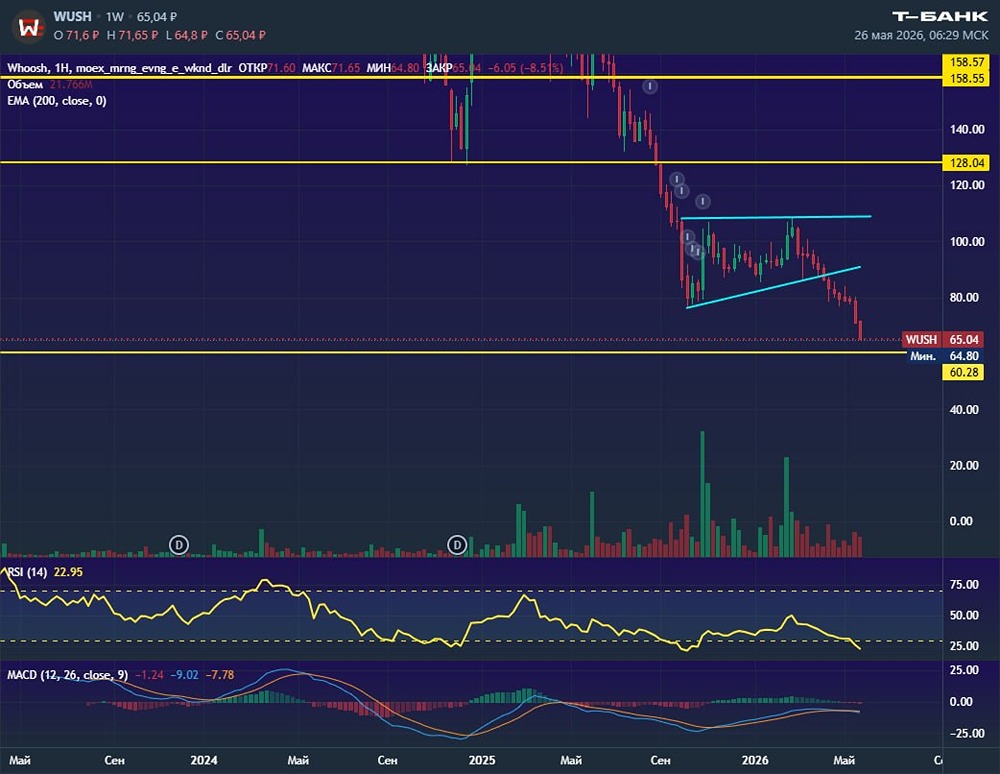Click the MACD -25.00 axis label

[967, 733]
